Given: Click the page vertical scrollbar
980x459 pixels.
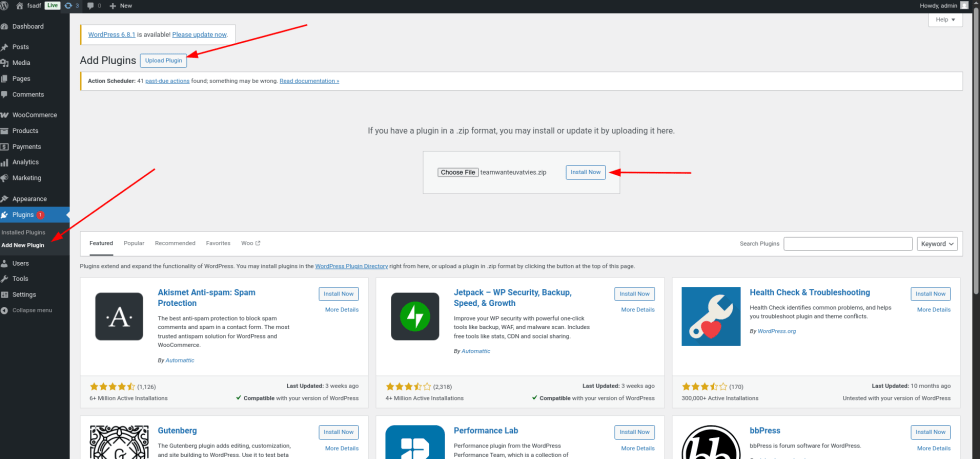Looking at the screenshot, I should tap(976, 150).
